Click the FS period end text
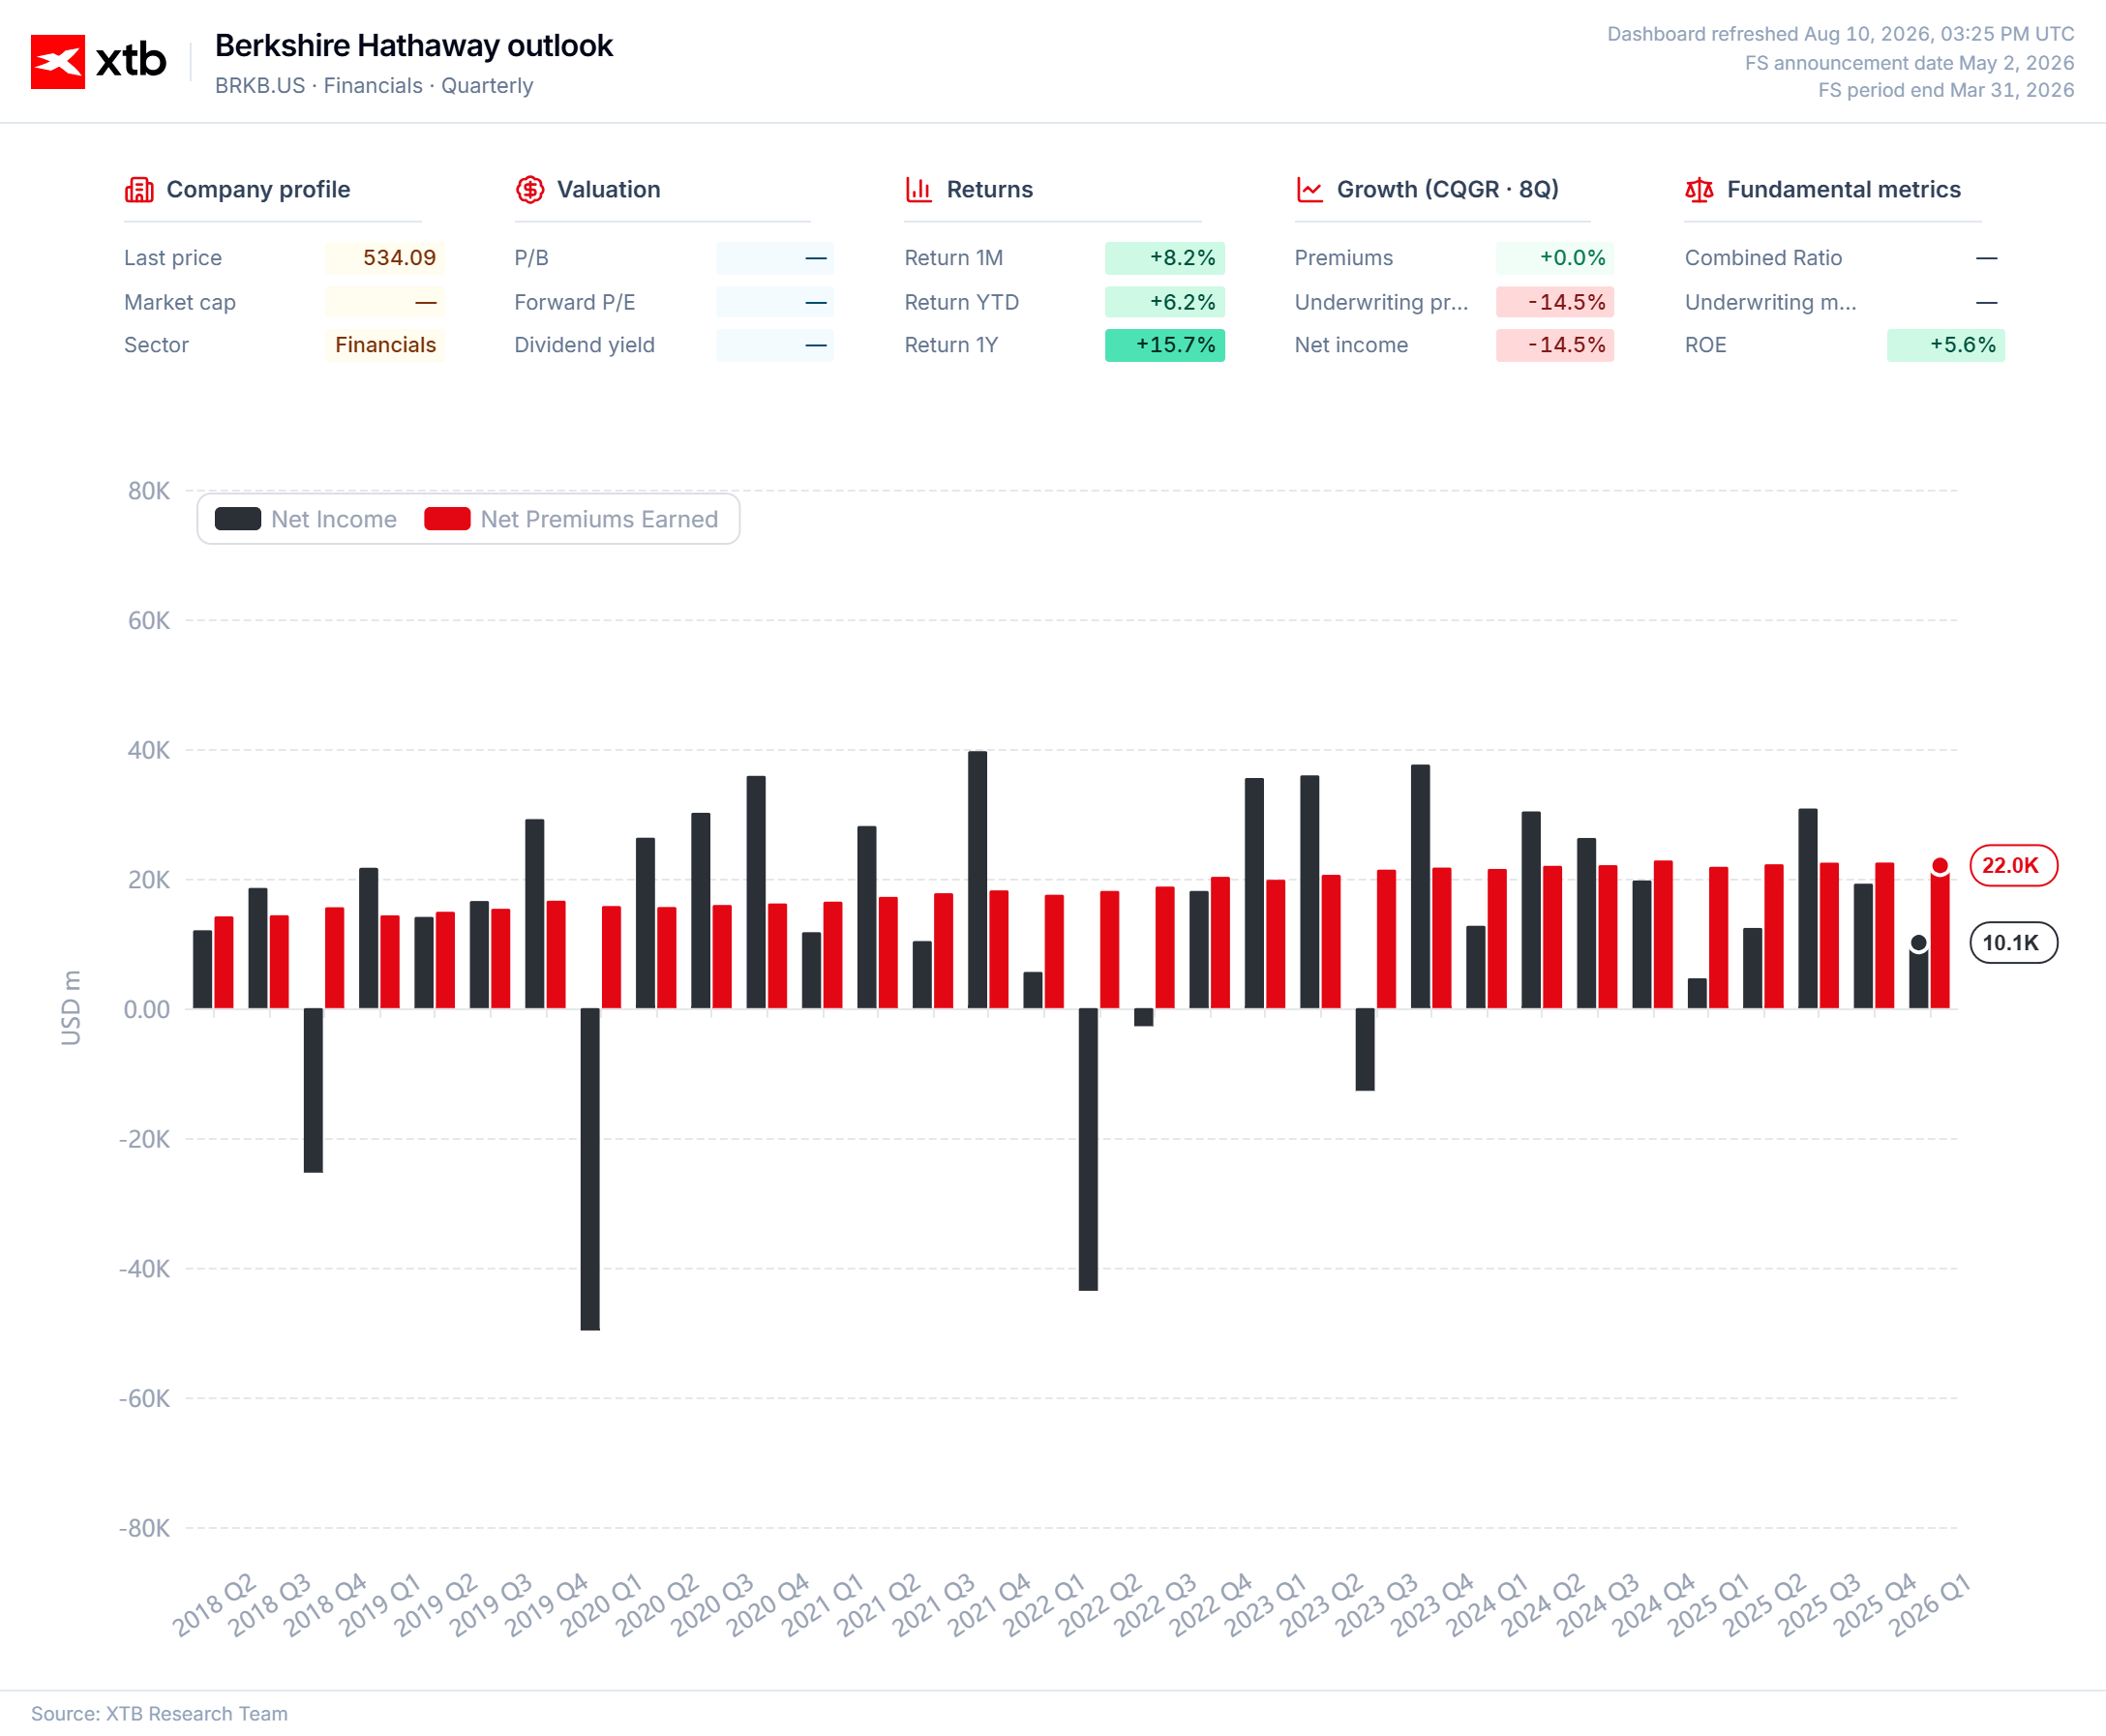This screenshot has width=2106, height=1736. pos(1946,90)
